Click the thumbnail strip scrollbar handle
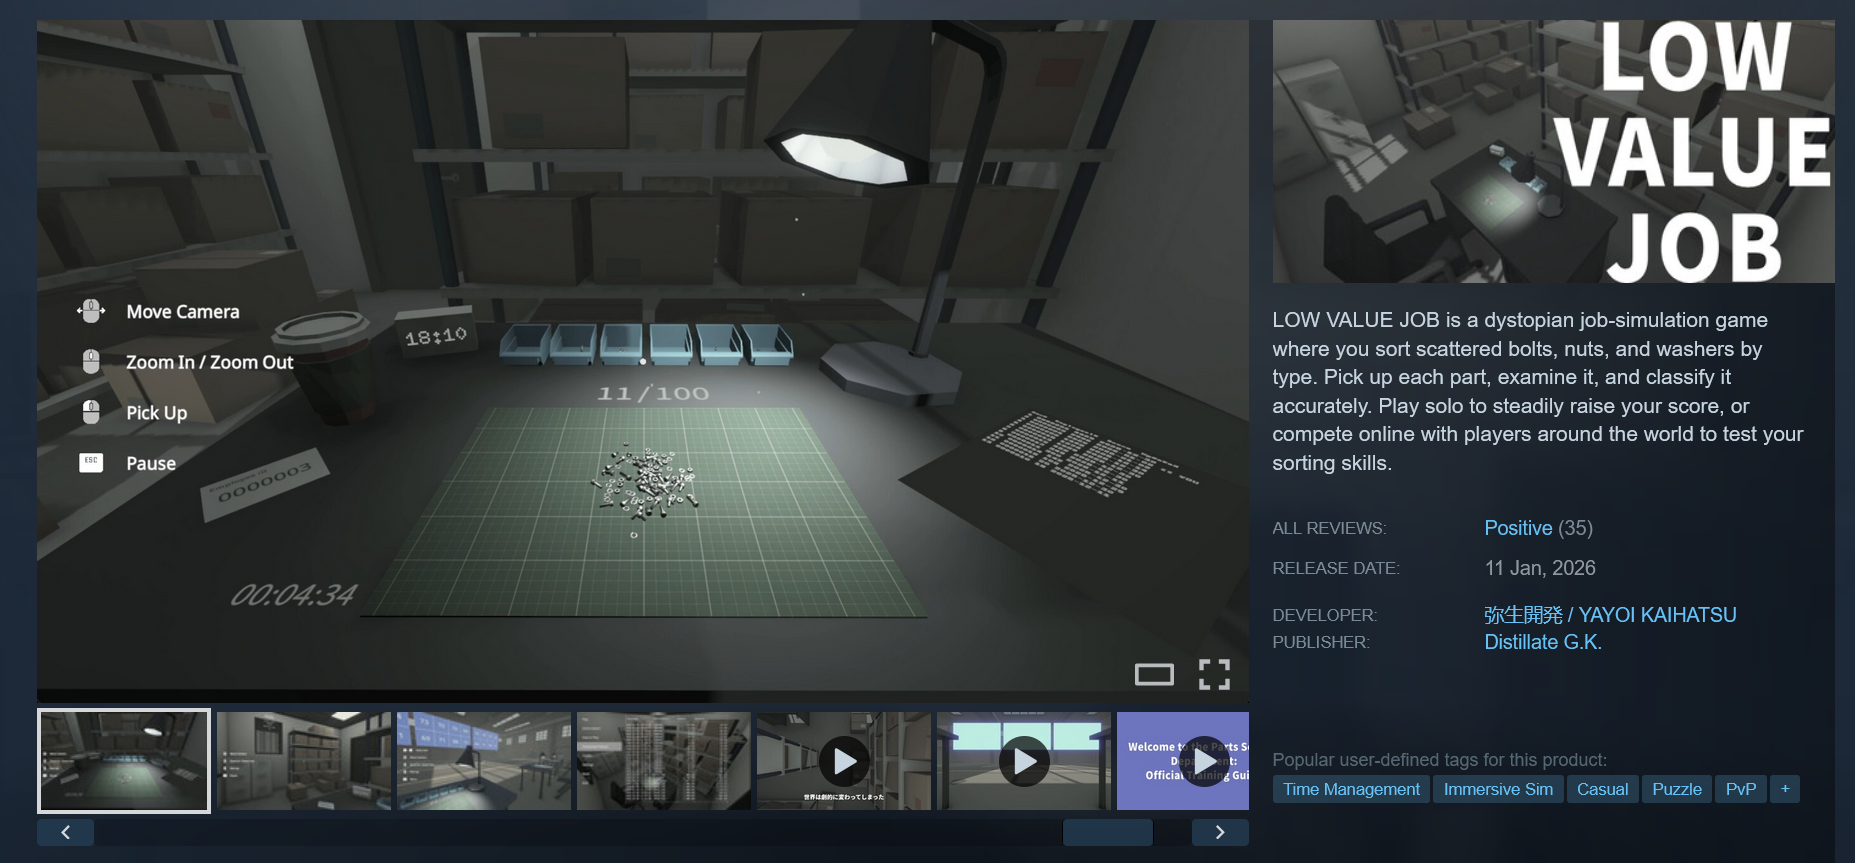This screenshot has height=863, width=1855. coord(1108,832)
